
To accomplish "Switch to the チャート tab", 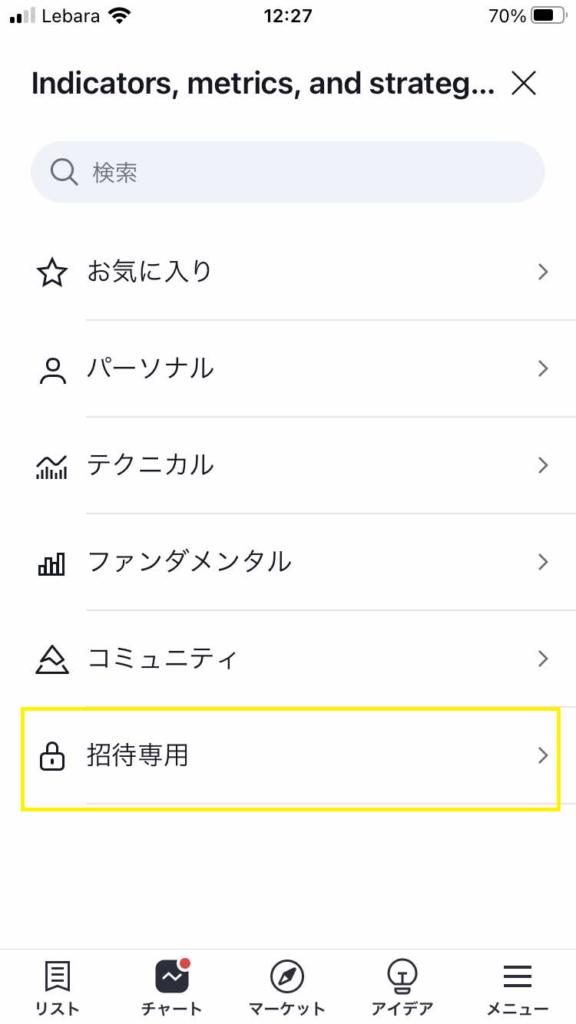I will (x=172, y=986).
